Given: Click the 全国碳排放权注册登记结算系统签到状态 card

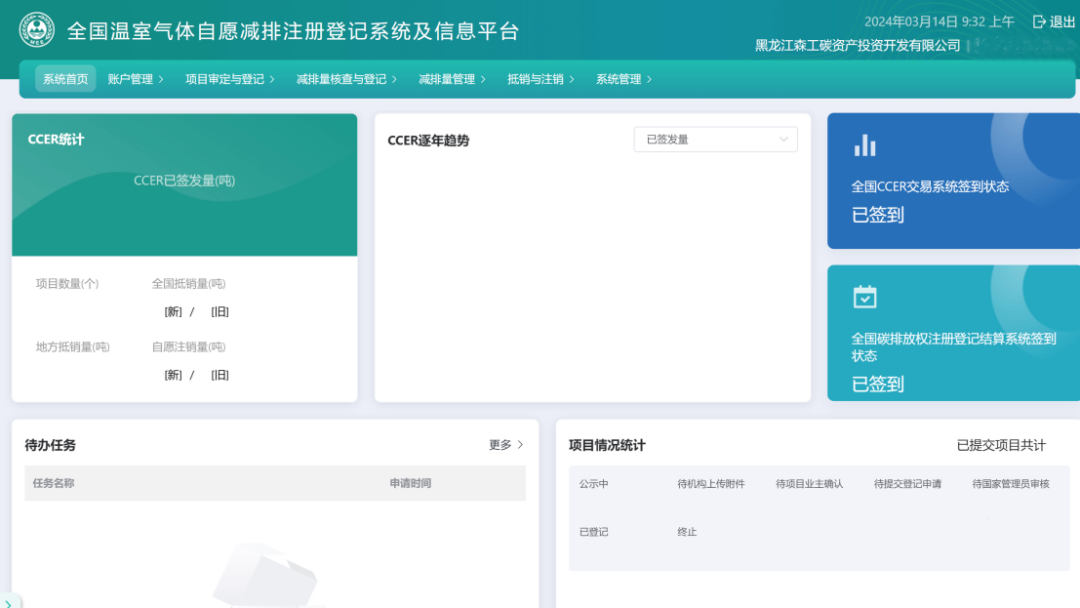Looking at the screenshot, I should pyautogui.click(x=953, y=333).
